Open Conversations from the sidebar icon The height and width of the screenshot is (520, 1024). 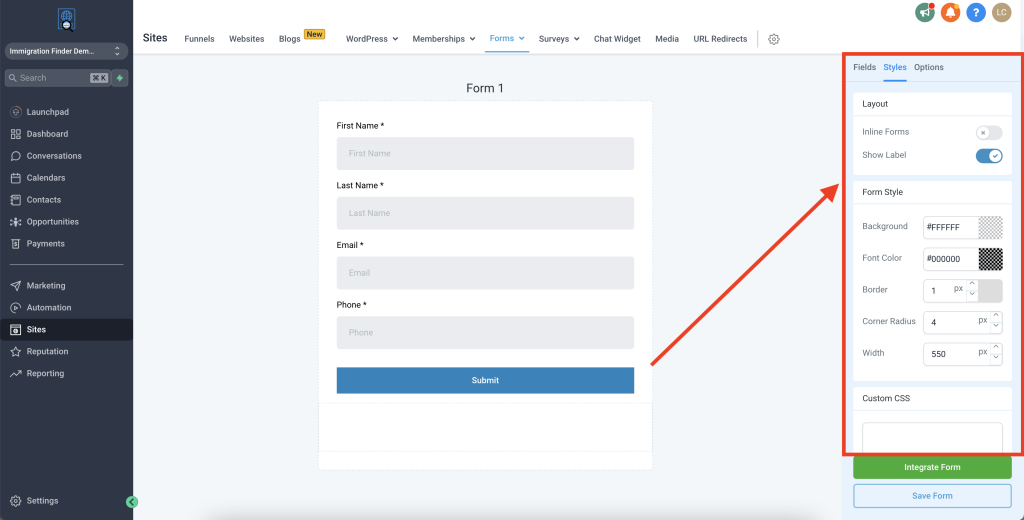tap(16, 156)
